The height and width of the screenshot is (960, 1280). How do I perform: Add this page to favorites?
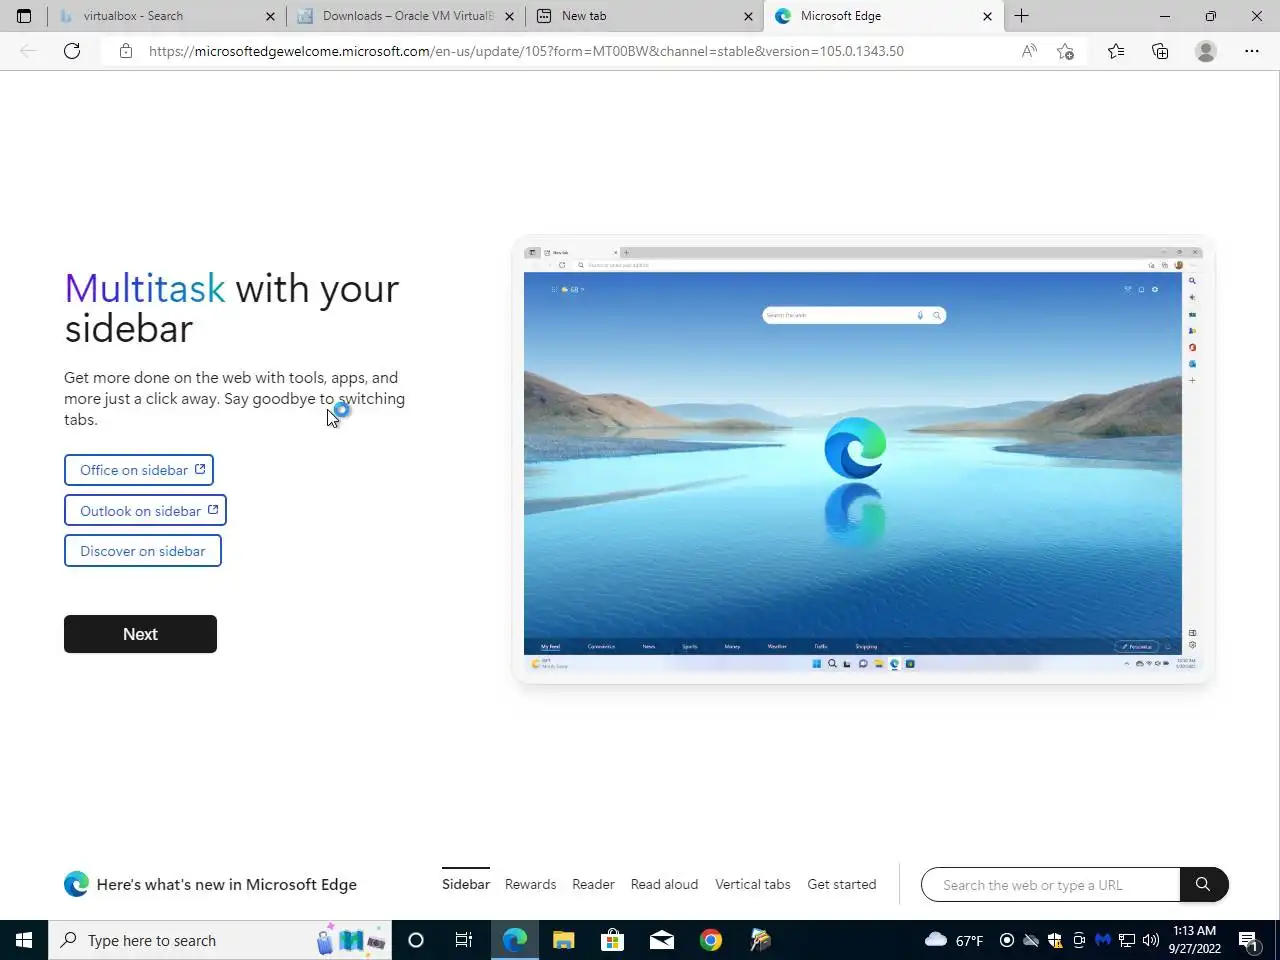tap(1066, 51)
